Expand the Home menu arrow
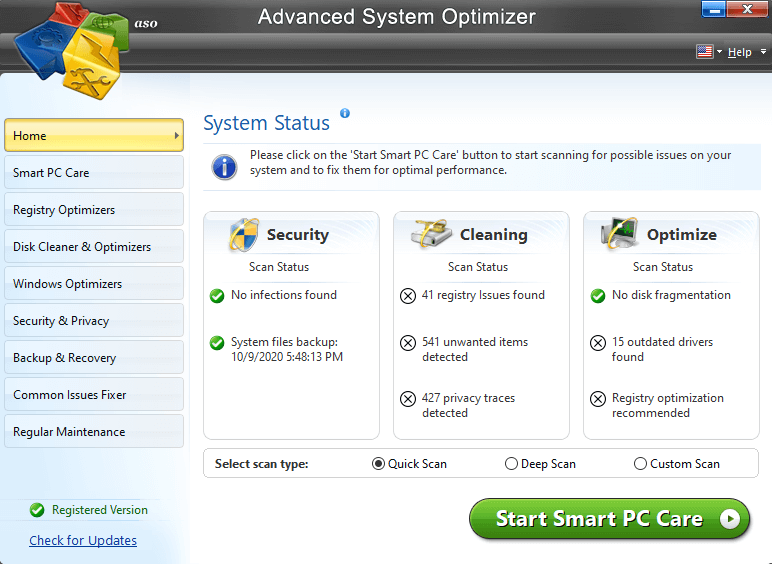The height and width of the screenshot is (564, 772). (x=177, y=135)
